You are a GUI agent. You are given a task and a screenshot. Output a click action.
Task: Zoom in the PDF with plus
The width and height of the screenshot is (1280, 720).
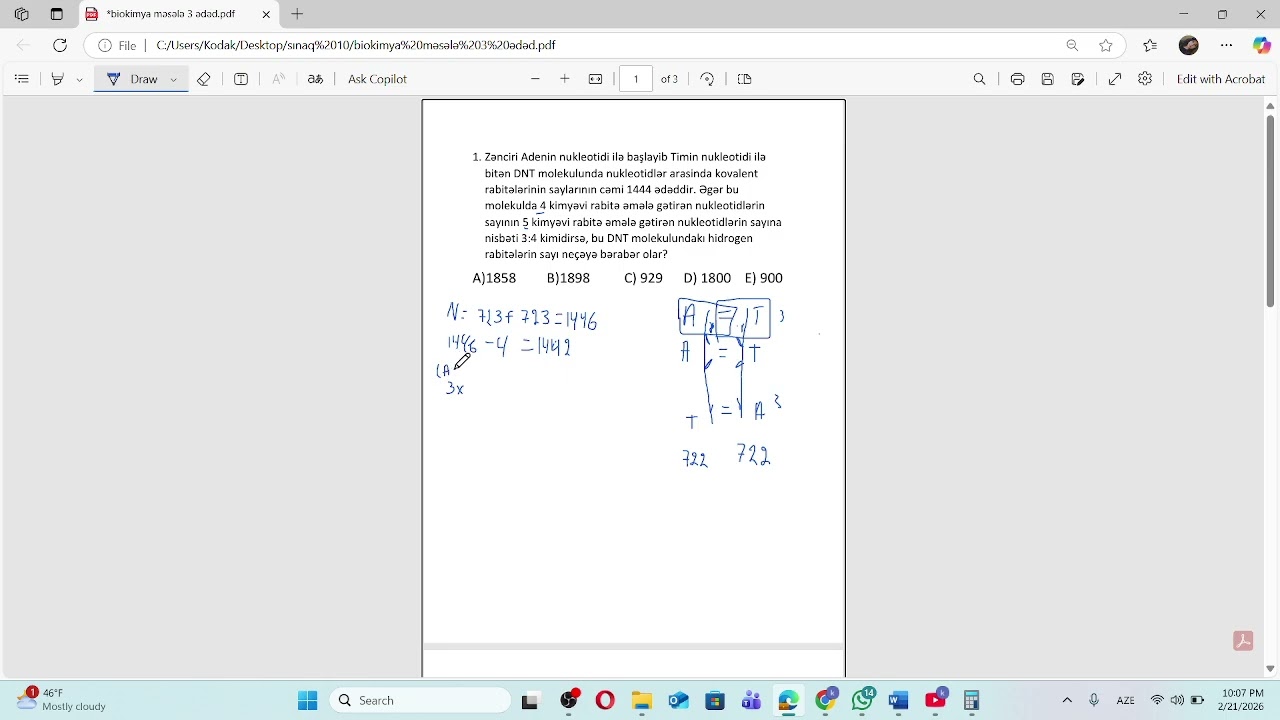tap(565, 79)
